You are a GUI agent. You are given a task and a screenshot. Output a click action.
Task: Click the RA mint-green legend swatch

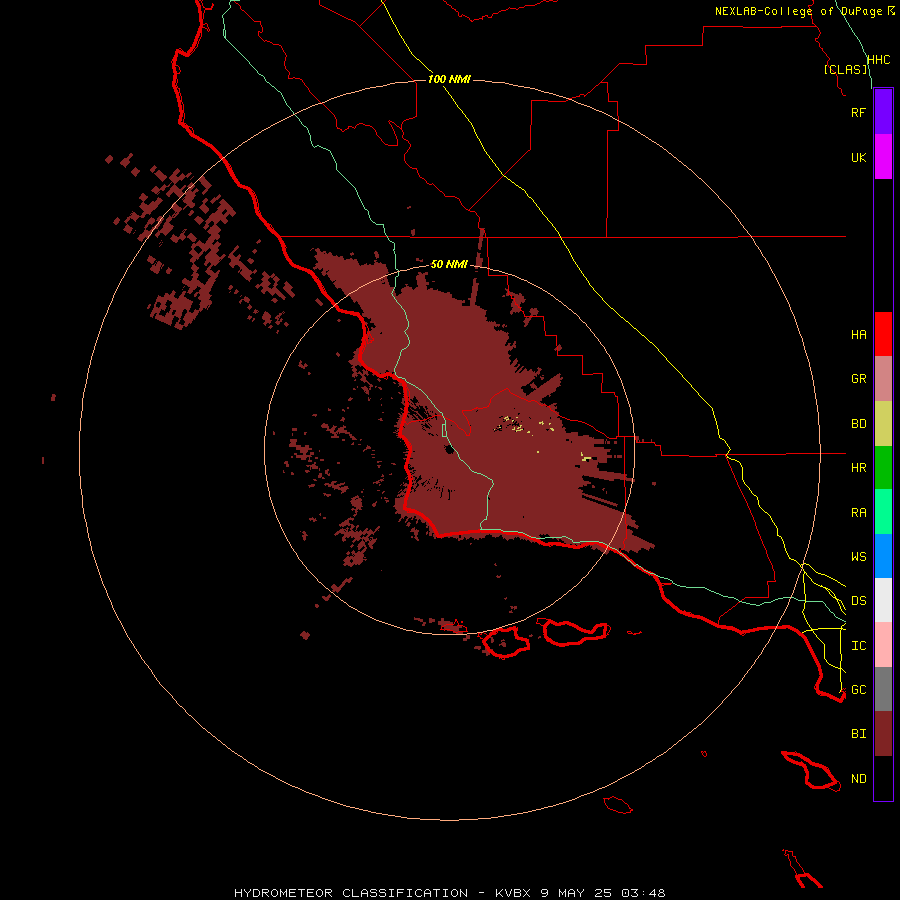click(x=883, y=512)
